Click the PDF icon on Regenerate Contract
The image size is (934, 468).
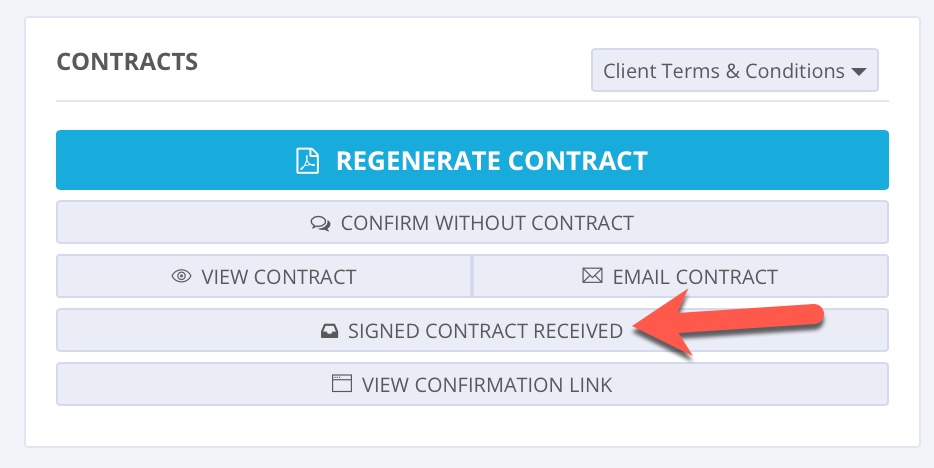[x=307, y=160]
